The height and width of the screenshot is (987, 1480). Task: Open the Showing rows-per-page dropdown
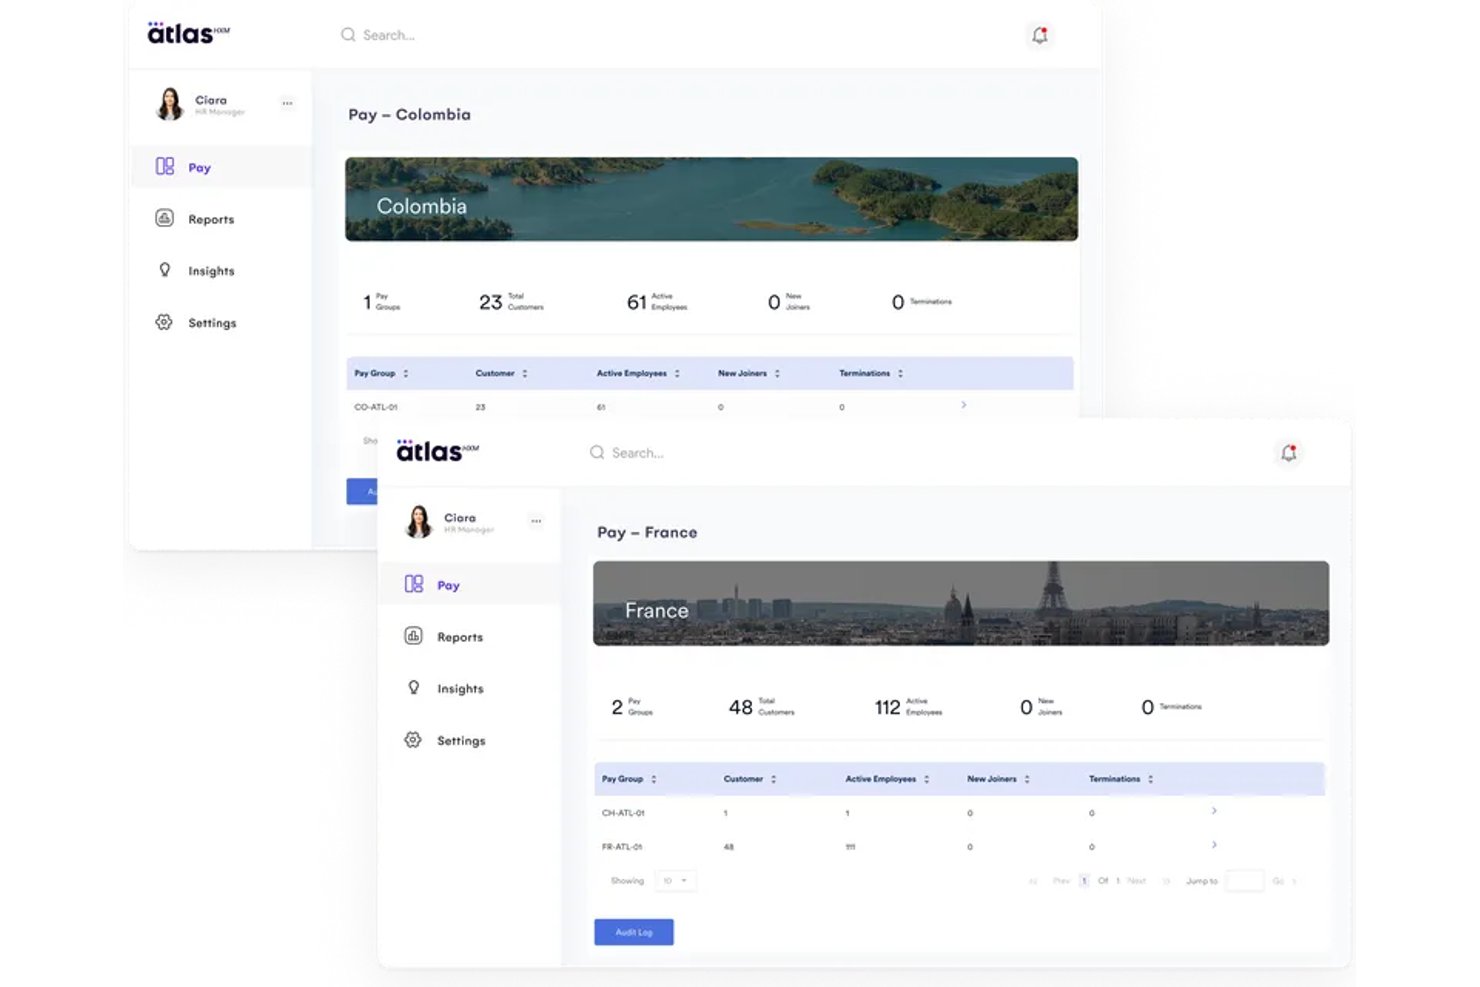[676, 881]
